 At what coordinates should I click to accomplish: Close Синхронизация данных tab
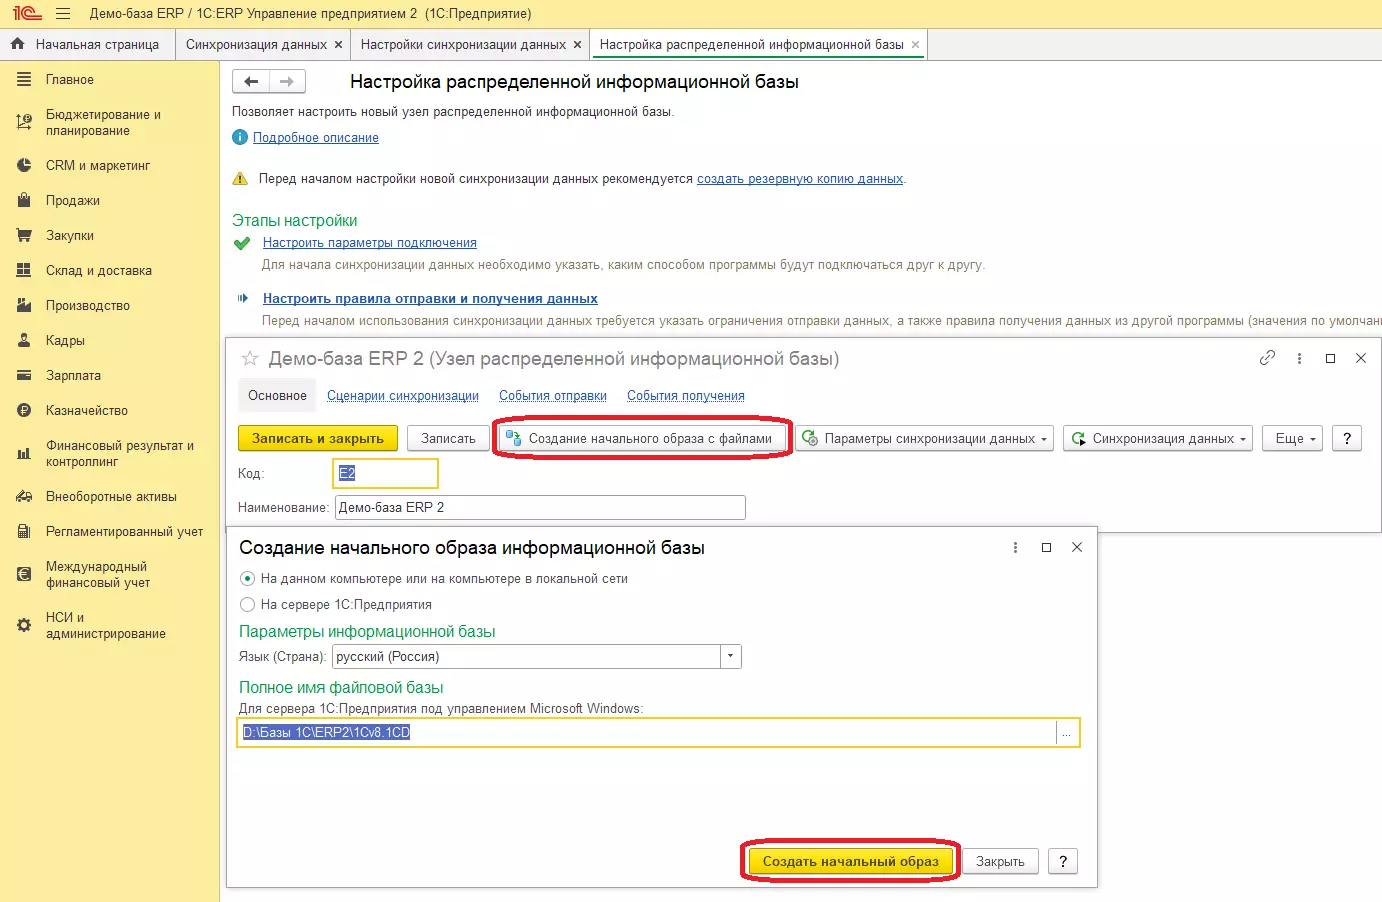click(338, 45)
